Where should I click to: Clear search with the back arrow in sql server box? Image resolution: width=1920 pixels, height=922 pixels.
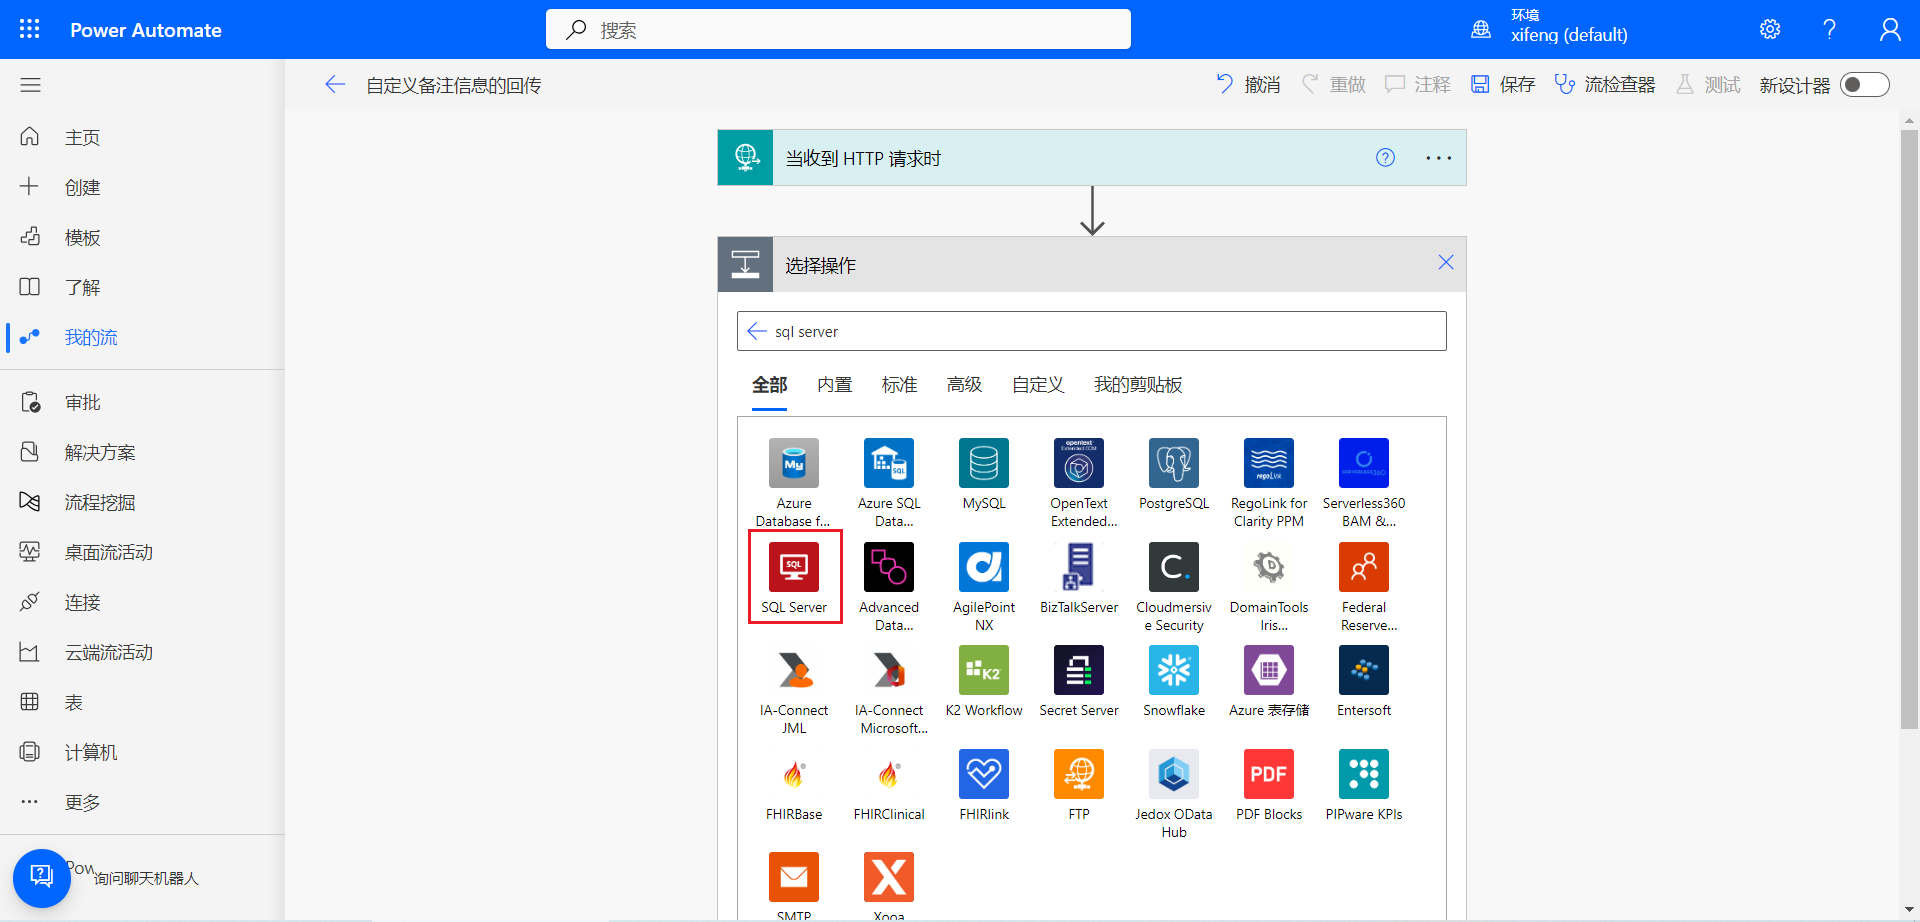tap(757, 331)
